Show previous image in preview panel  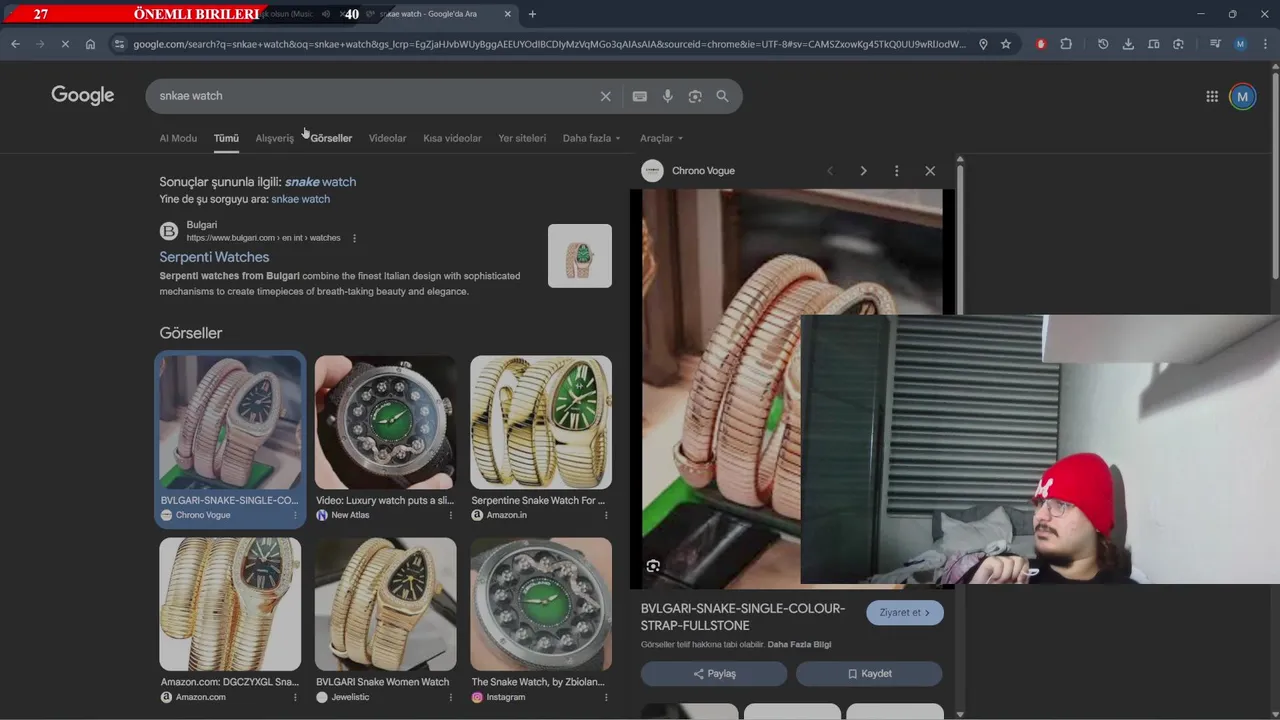pos(830,171)
